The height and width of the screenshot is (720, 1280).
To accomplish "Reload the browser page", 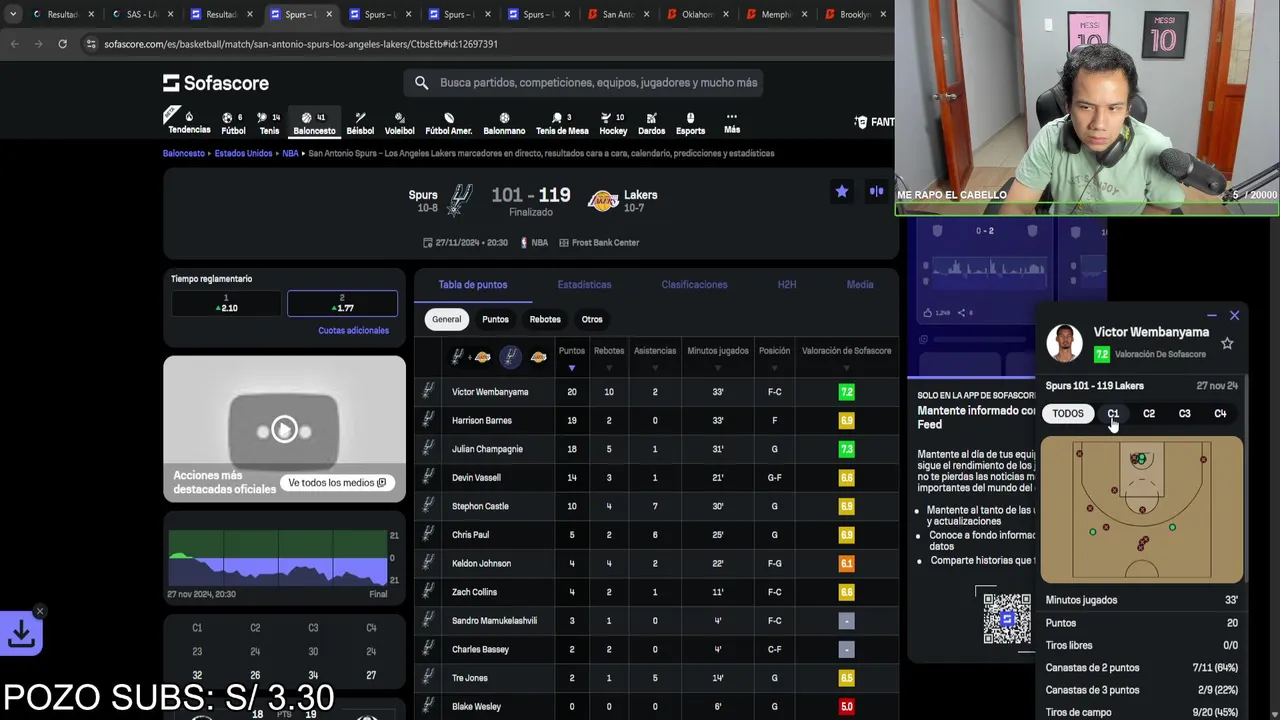I will [x=62, y=44].
